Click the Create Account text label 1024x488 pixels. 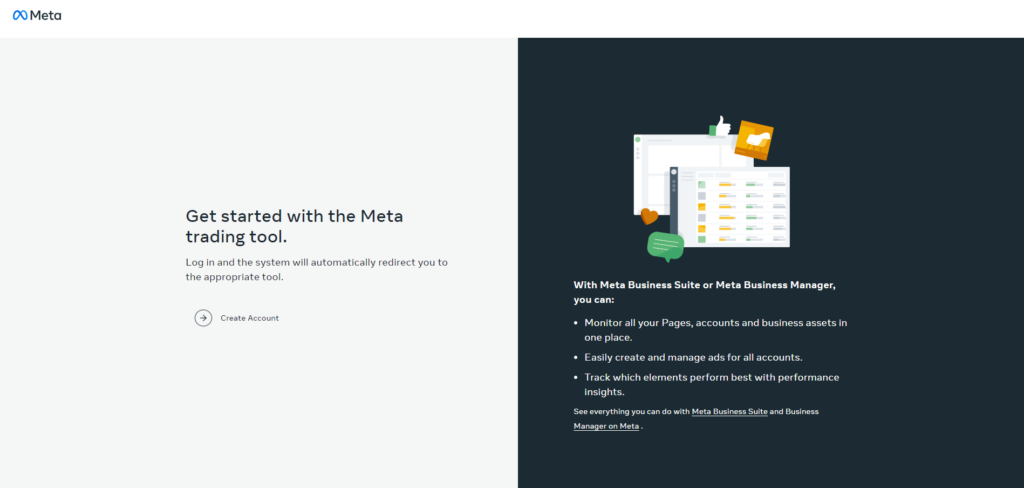(249, 318)
